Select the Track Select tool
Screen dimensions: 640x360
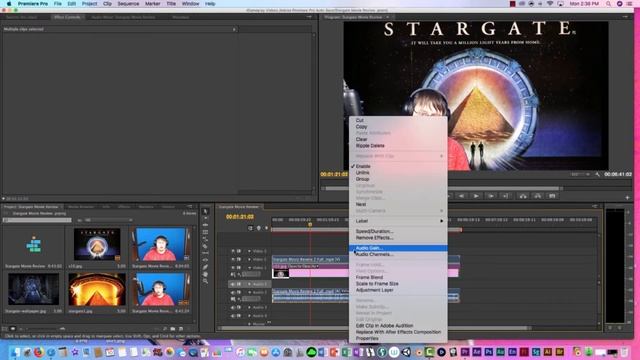tap(205, 218)
